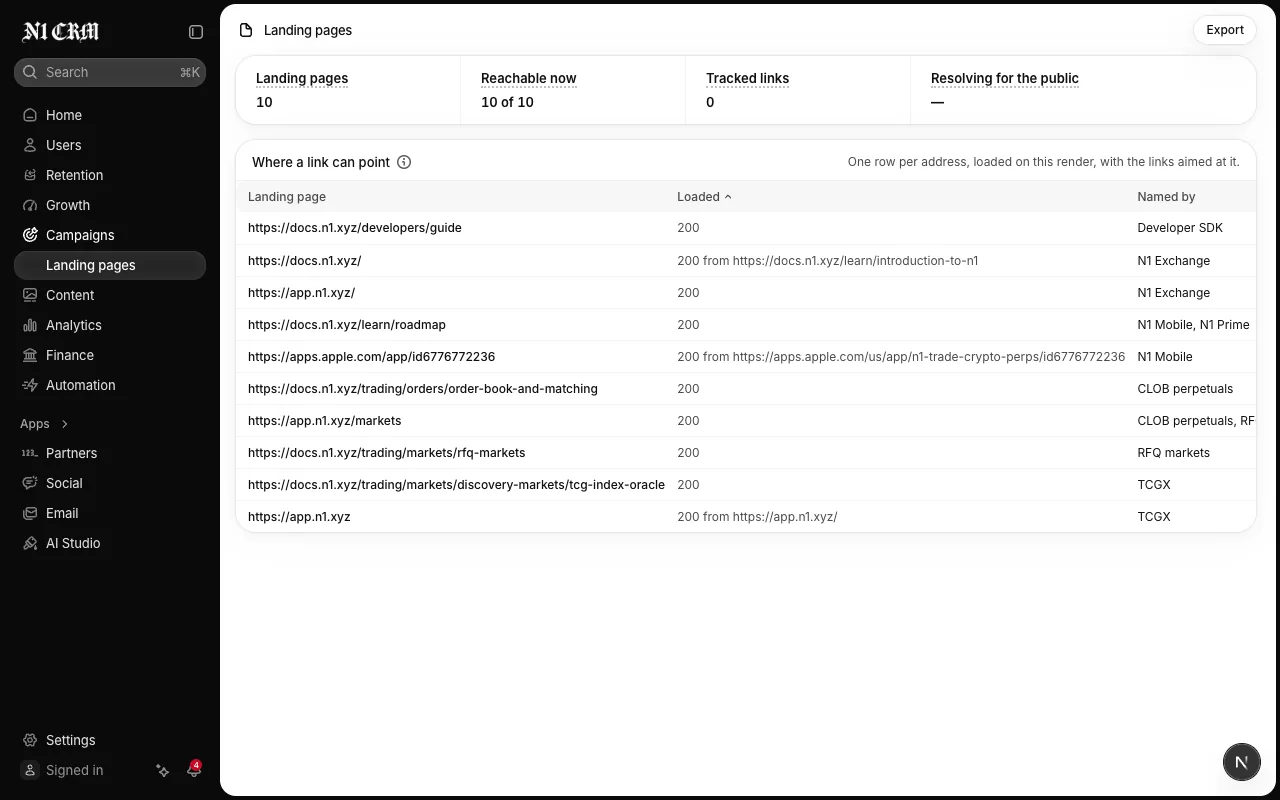Viewport: 1280px width, 800px height.
Task: Click the Settings gear icon
Action: point(30,740)
